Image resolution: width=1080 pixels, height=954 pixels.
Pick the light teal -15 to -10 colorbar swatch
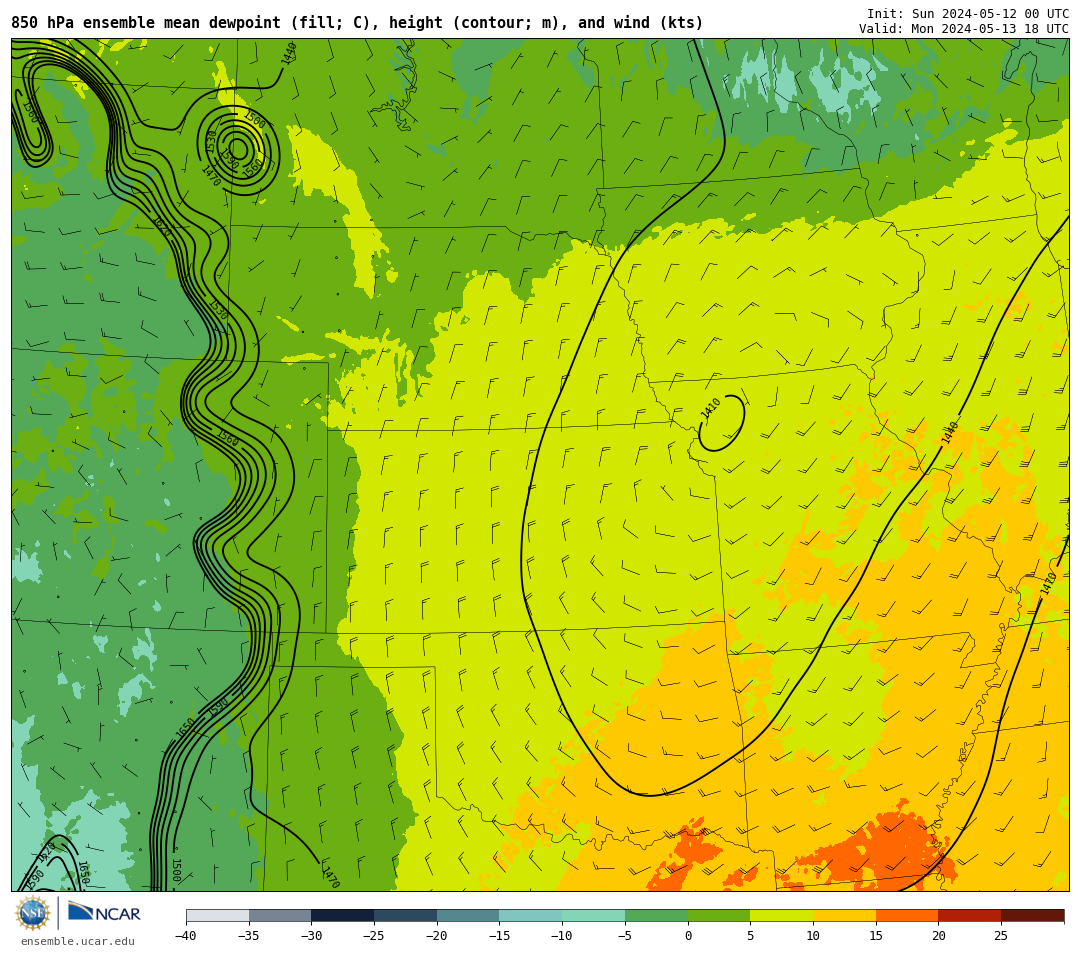pyautogui.click(x=530, y=915)
